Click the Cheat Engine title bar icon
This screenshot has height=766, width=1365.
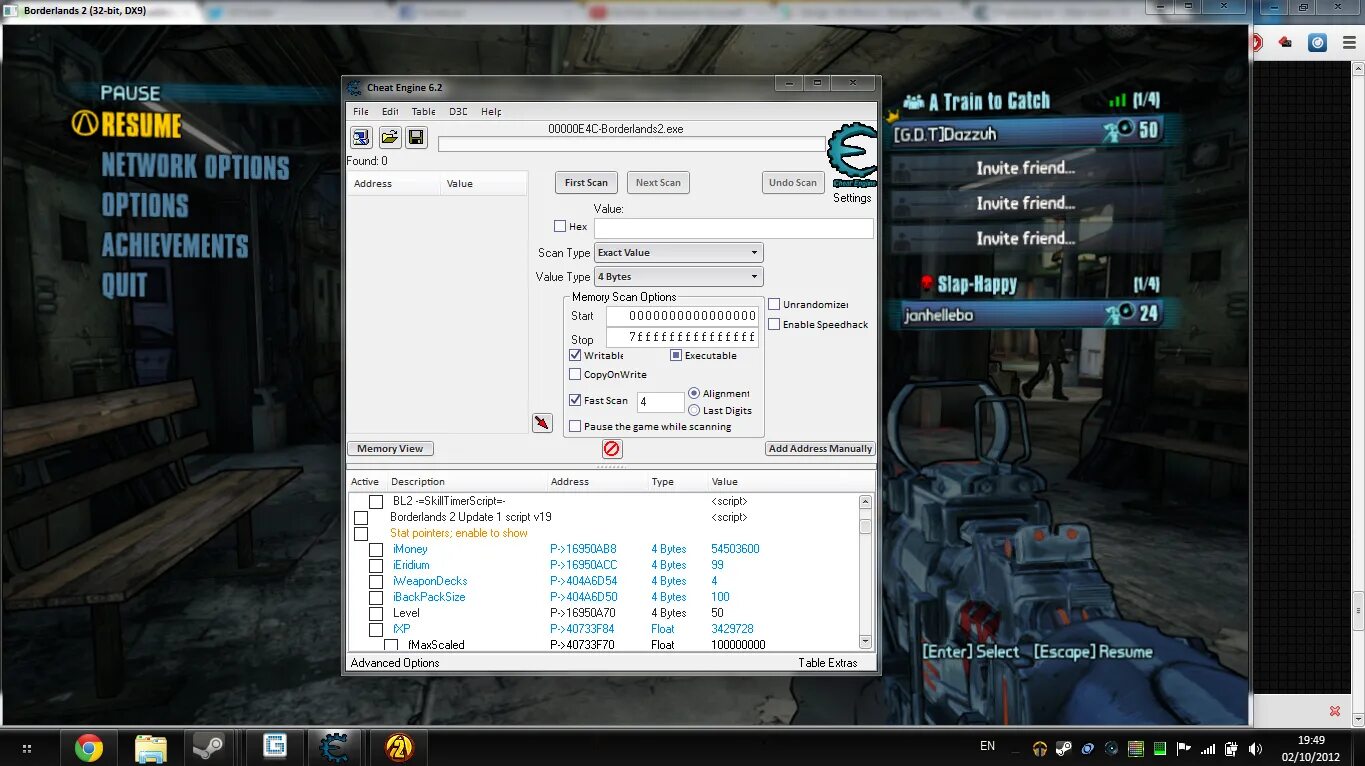click(x=354, y=88)
